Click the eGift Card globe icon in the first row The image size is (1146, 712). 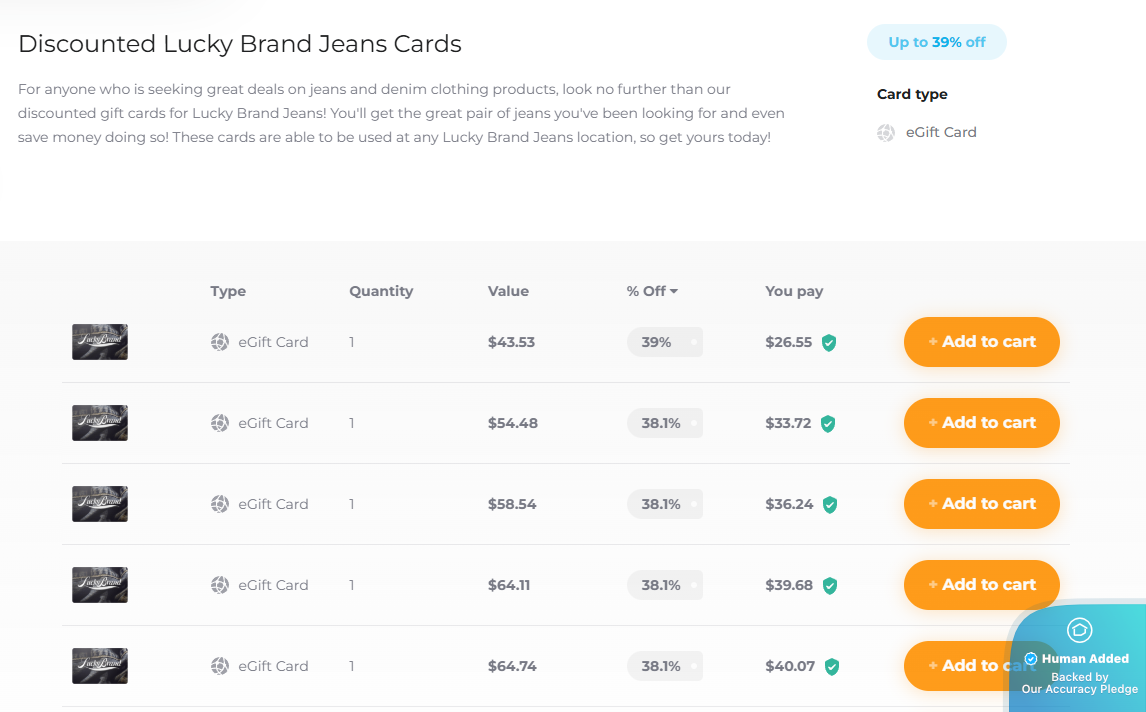[219, 341]
